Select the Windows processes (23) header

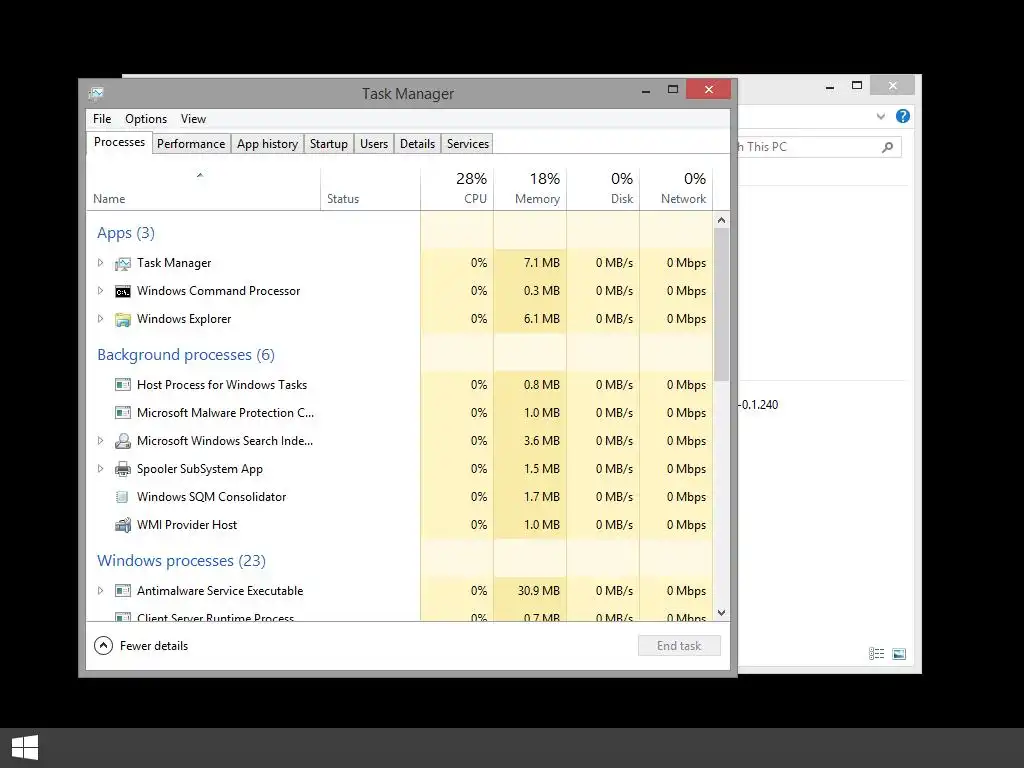click(182, 561)
